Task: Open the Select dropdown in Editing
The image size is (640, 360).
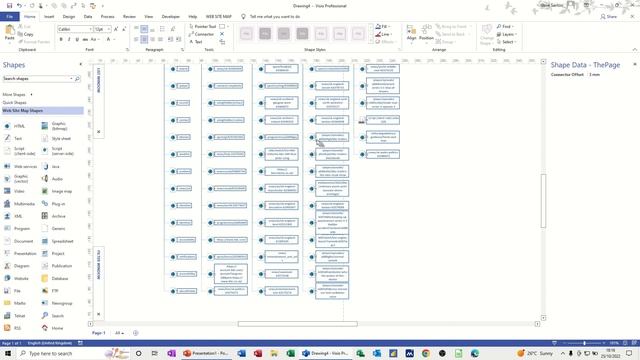Action: point(507,42)
